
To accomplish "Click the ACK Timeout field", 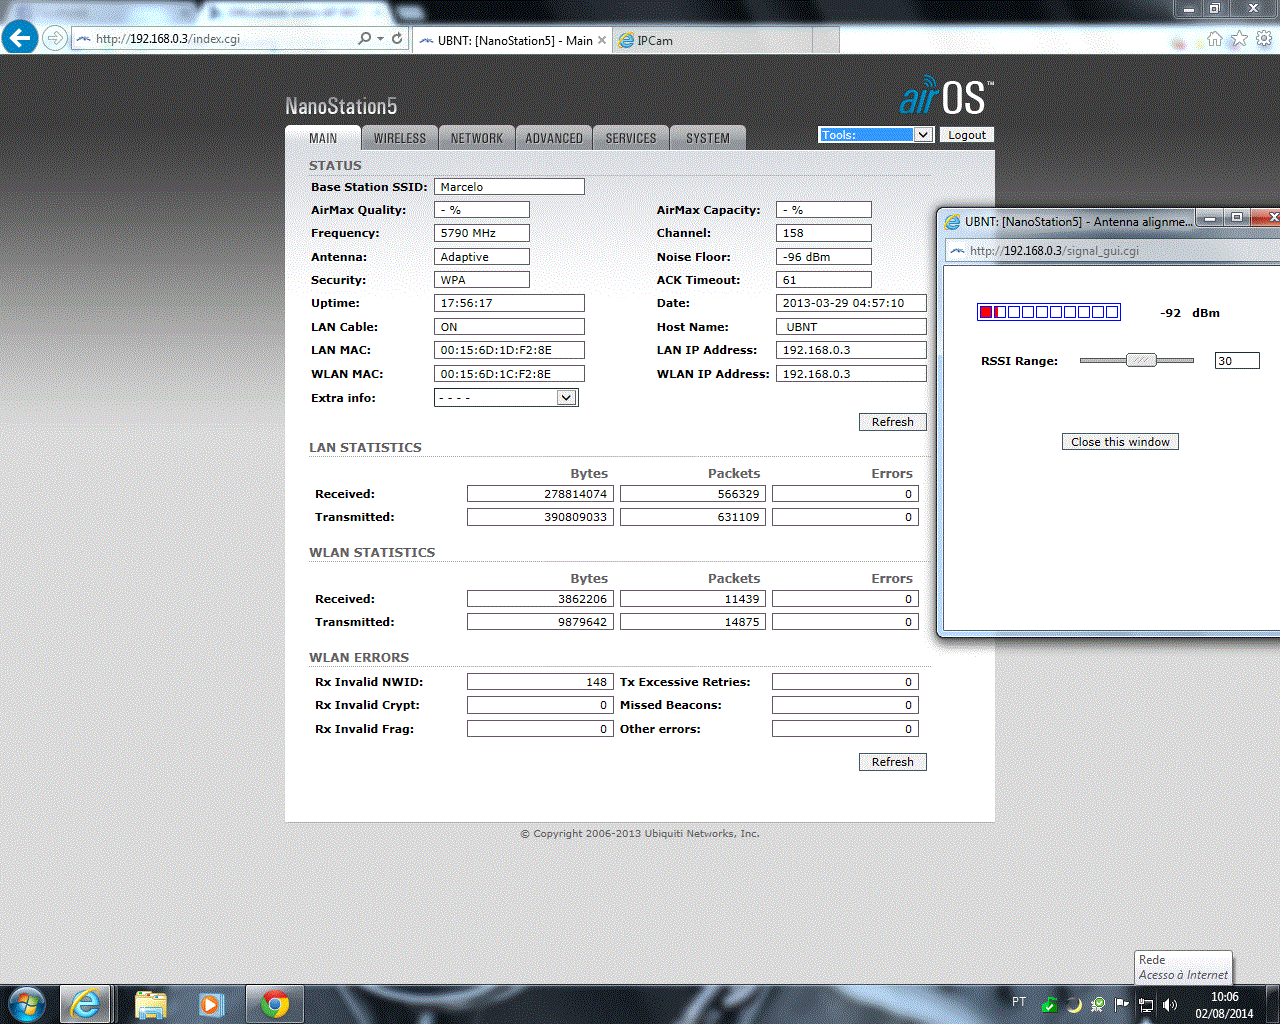I will (824, 280).
